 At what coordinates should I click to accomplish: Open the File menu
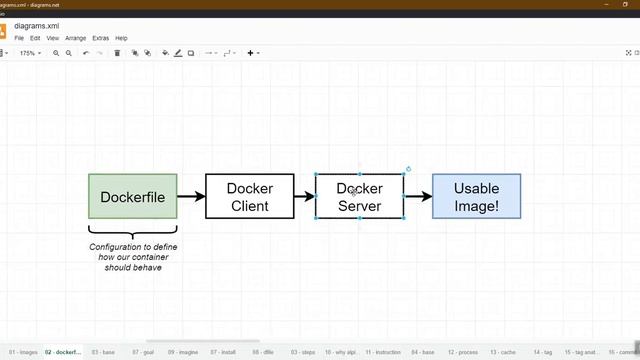(19, 38)
